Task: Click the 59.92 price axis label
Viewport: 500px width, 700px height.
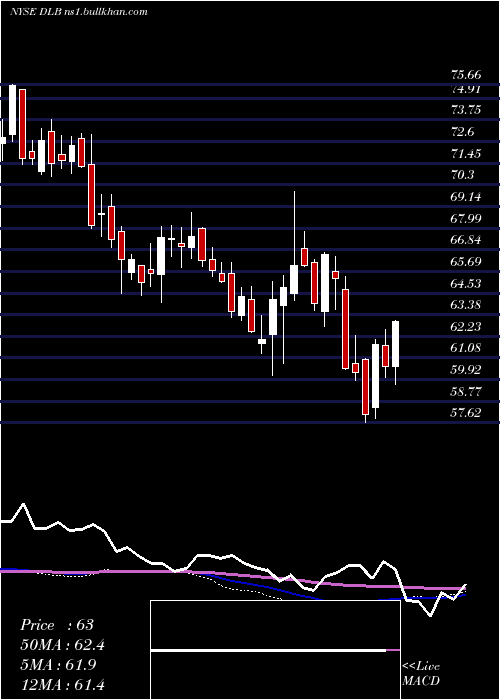Action: pyautogui.click(x=466, y=370)
